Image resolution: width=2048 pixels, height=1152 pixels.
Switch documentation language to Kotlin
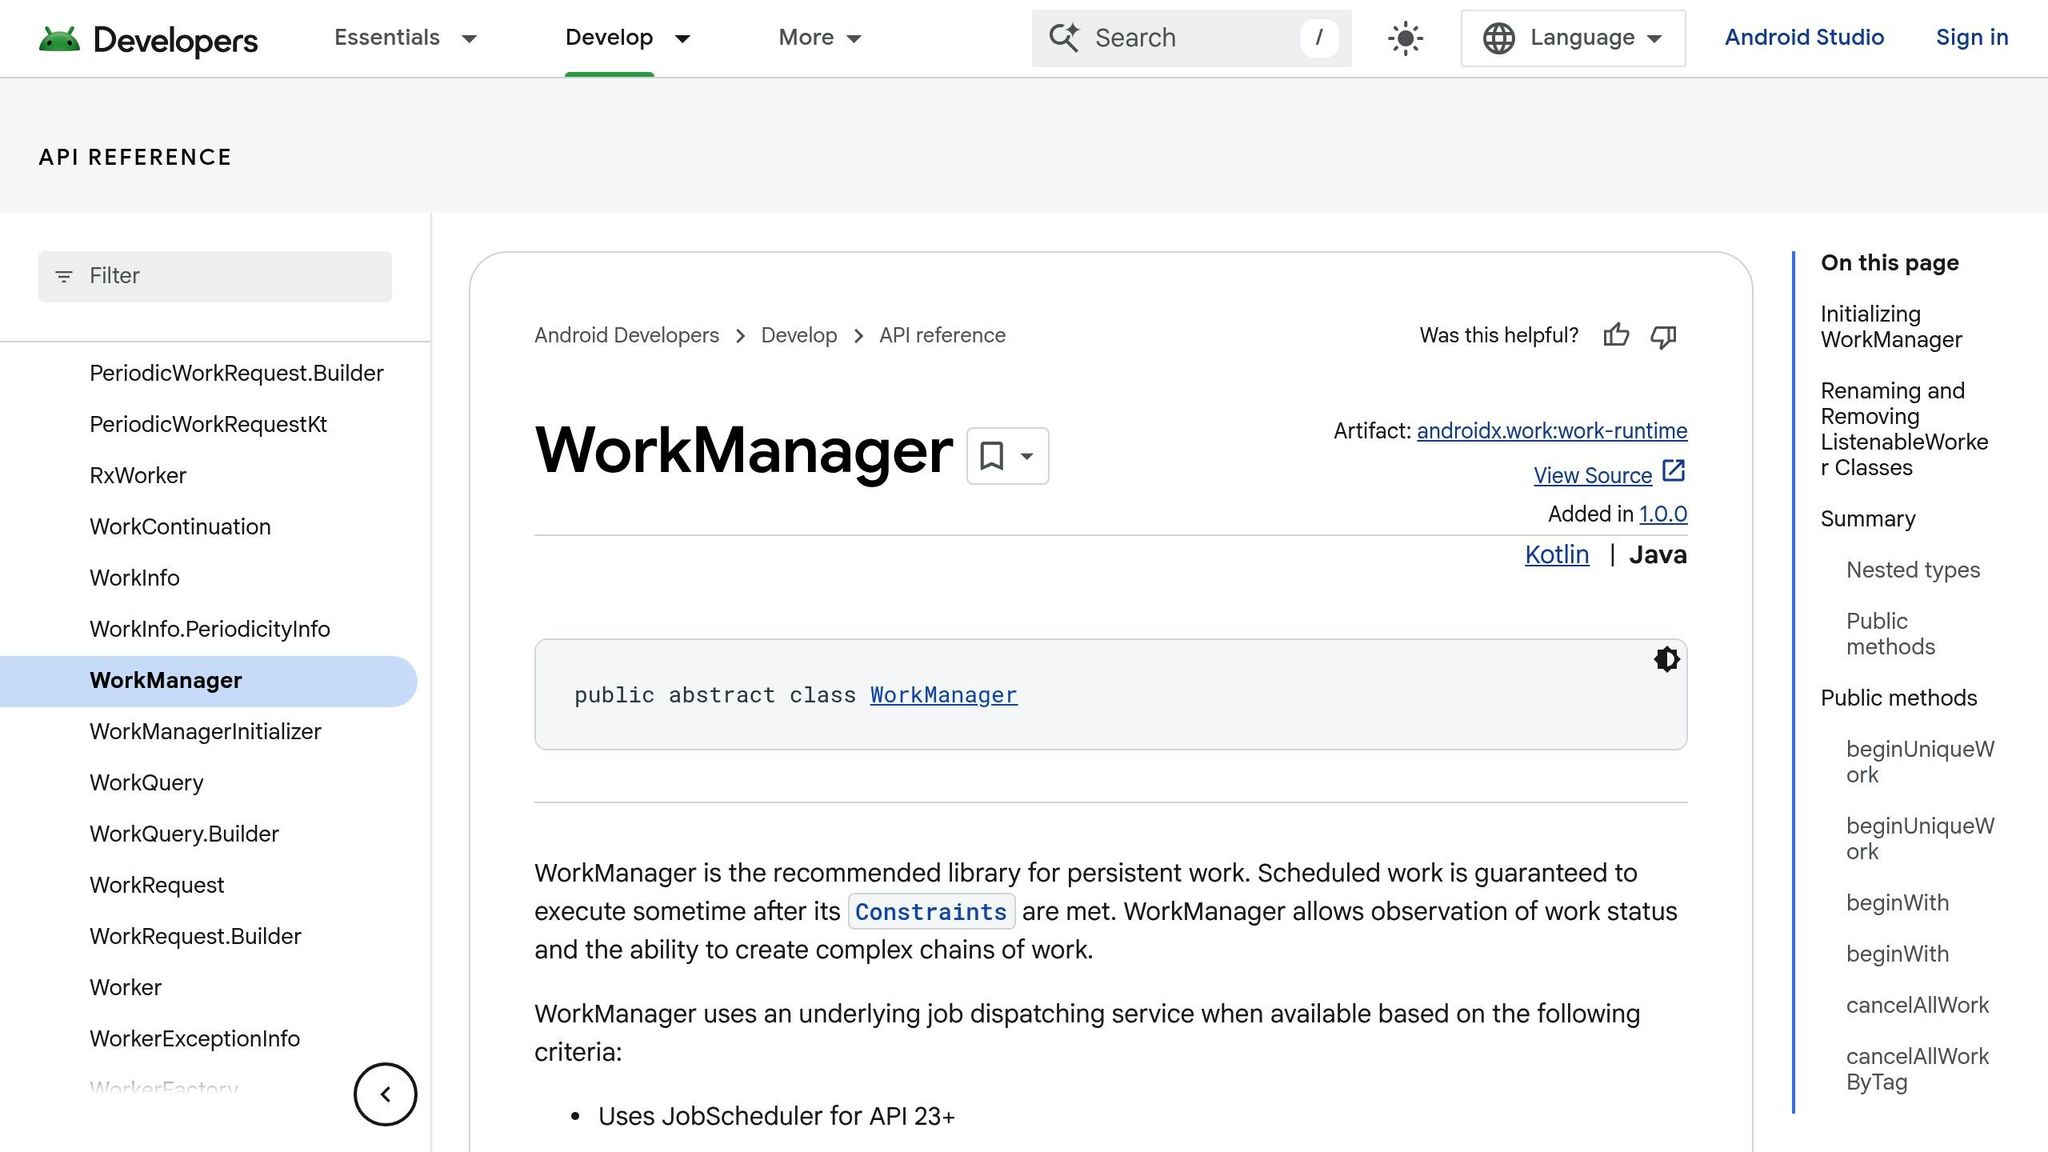tap(1556, 554)
